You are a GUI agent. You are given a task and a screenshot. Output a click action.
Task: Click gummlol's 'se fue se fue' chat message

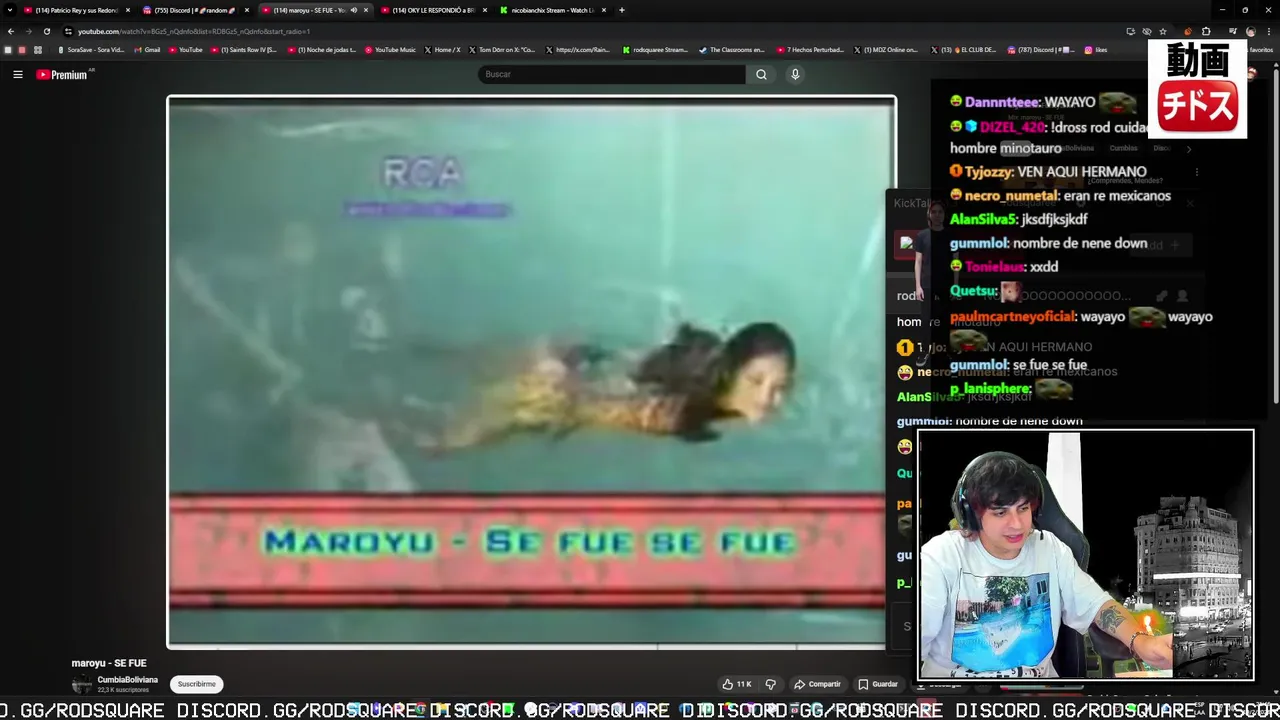[x=1018, y=365]
